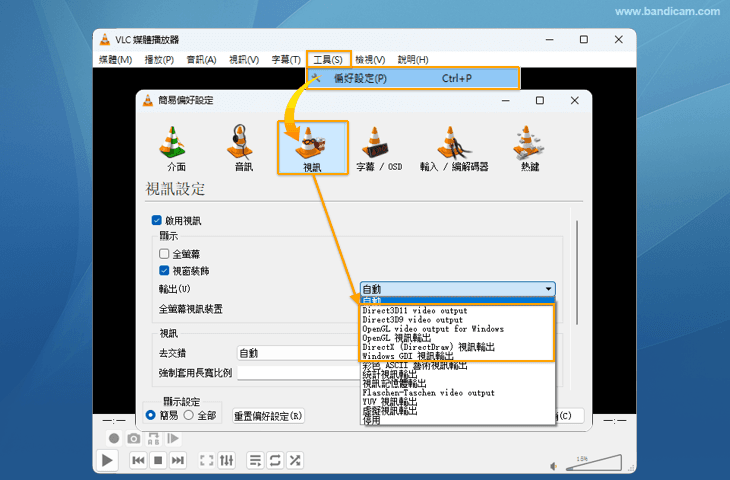Screen dimensions: 730x480
Task: Click the A-B loop icon
Action: [153, 439]
